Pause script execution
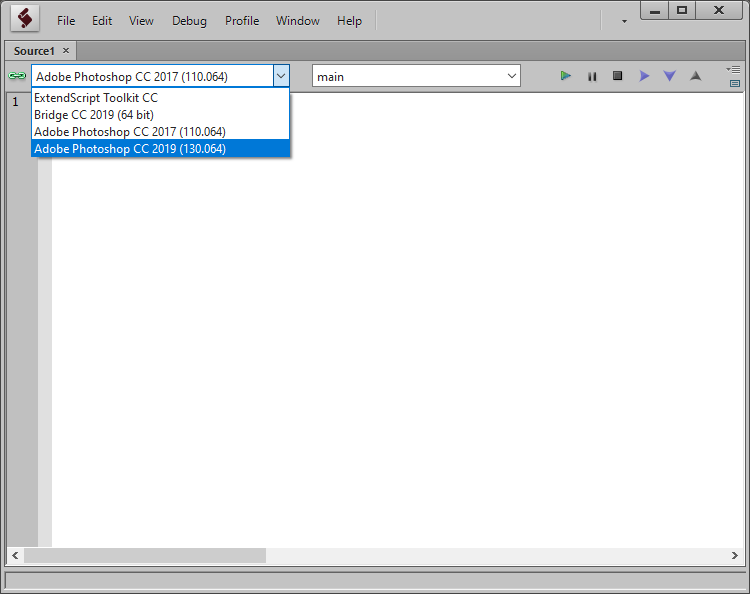The width and height of the screenshot is (750, 594). (x=592, y=76)
